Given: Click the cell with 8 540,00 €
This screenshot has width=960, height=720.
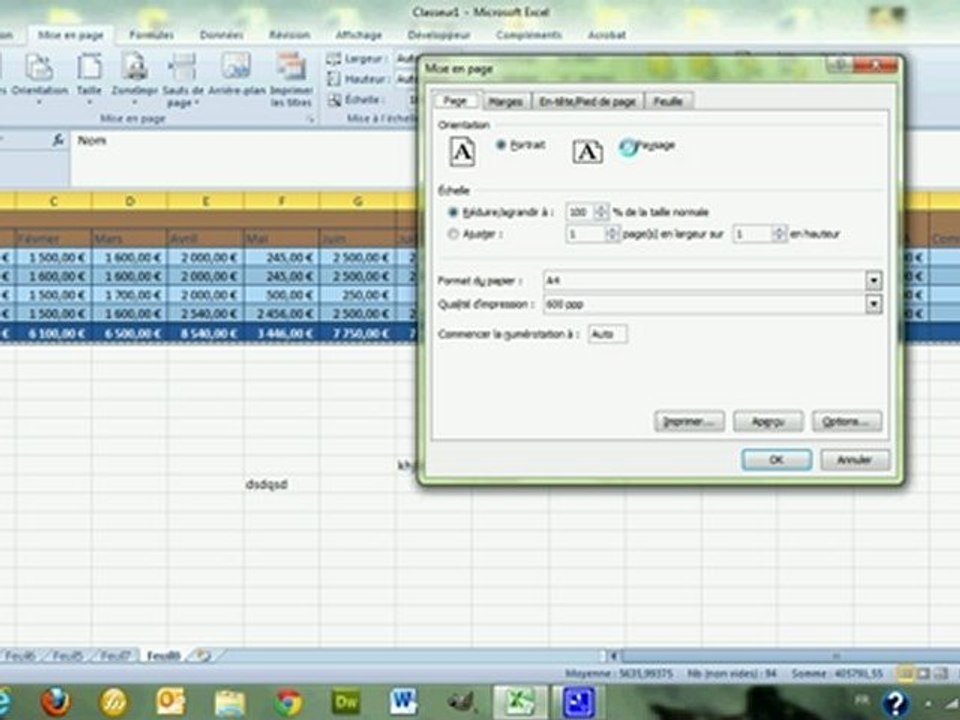Looking at the screenshot, I should 205,334.
